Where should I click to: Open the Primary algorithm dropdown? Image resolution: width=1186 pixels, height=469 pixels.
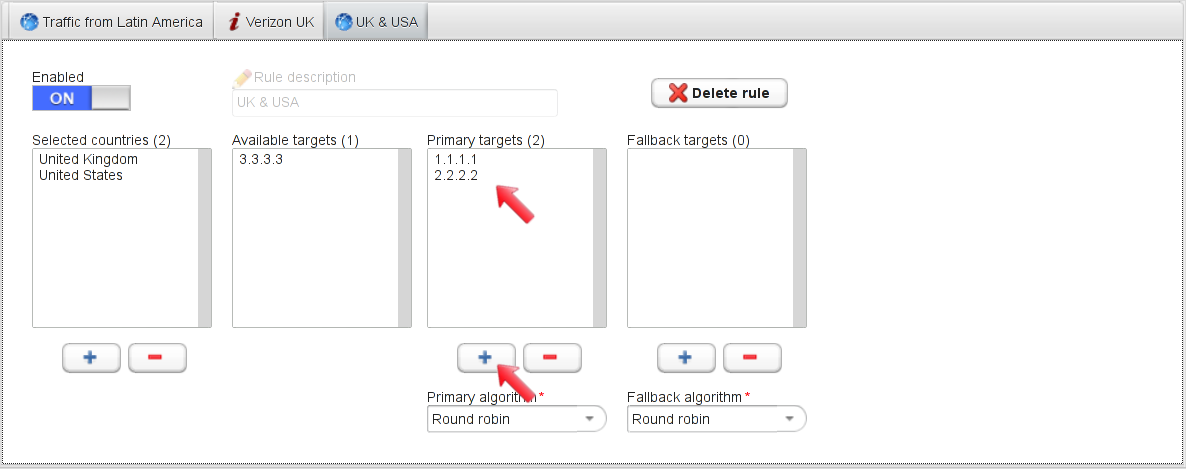pyautogui.click(x=517, y=418)
